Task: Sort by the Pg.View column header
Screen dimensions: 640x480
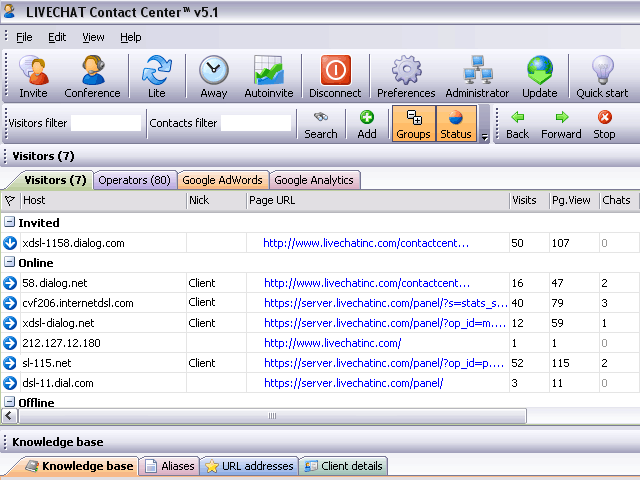Action: coord(574,200)
